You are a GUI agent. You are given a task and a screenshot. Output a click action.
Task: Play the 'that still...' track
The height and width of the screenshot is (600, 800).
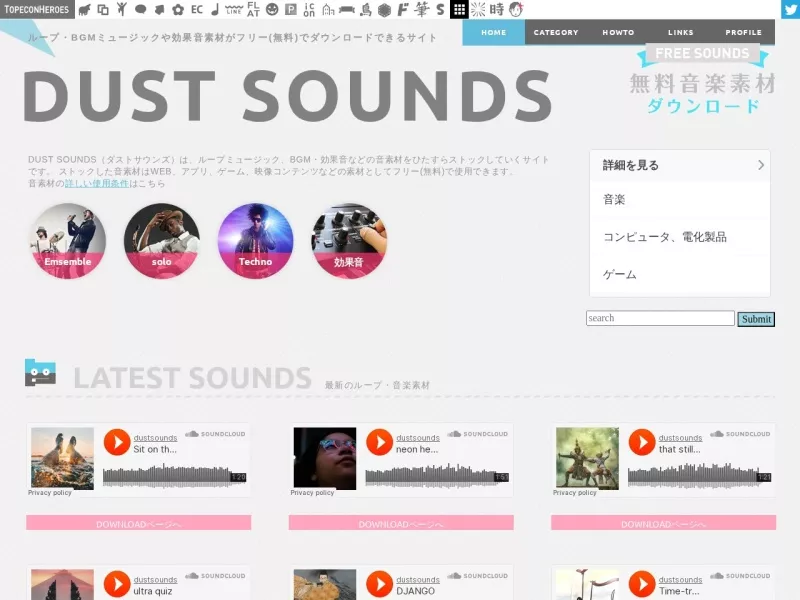pos(642,442)
